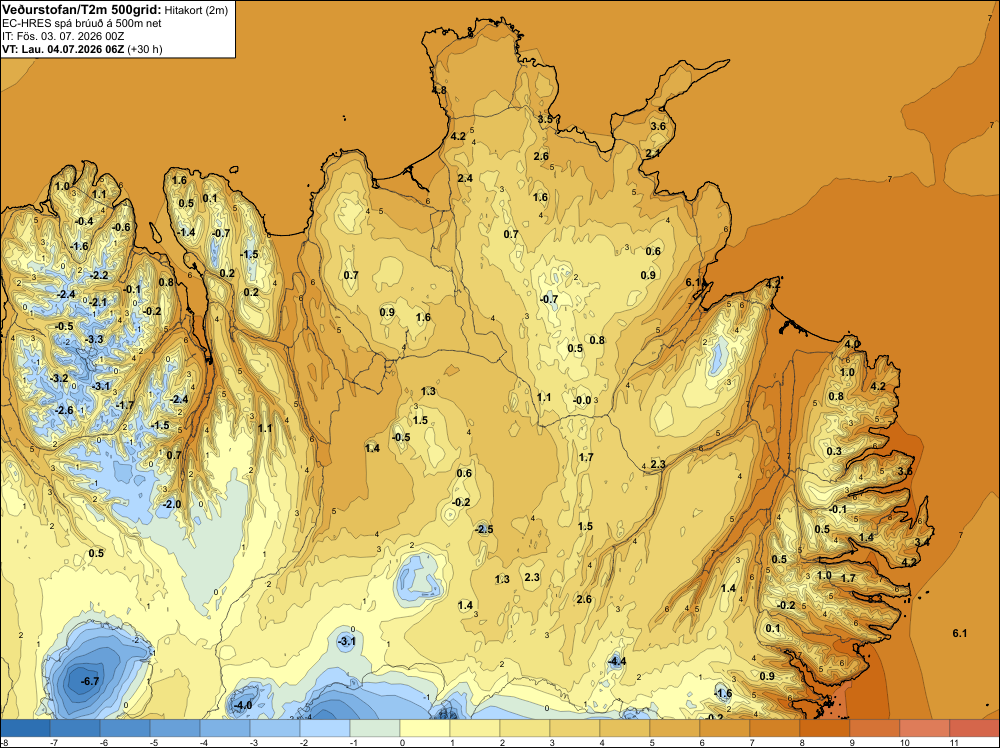Click the initial time "IT: Fös. 03. 07. 2026 00Z"
The image size is (1000, 748).
[63, 36]
